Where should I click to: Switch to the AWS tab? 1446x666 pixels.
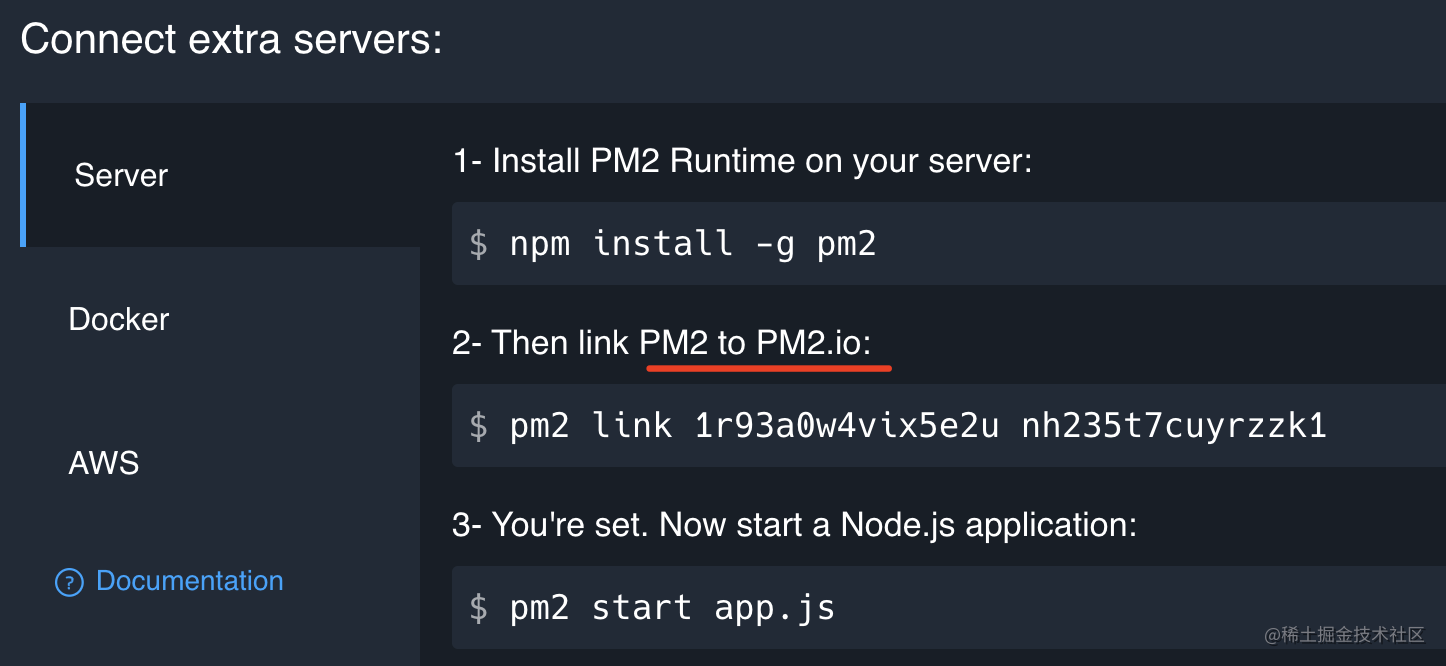(x=103, y=462)
